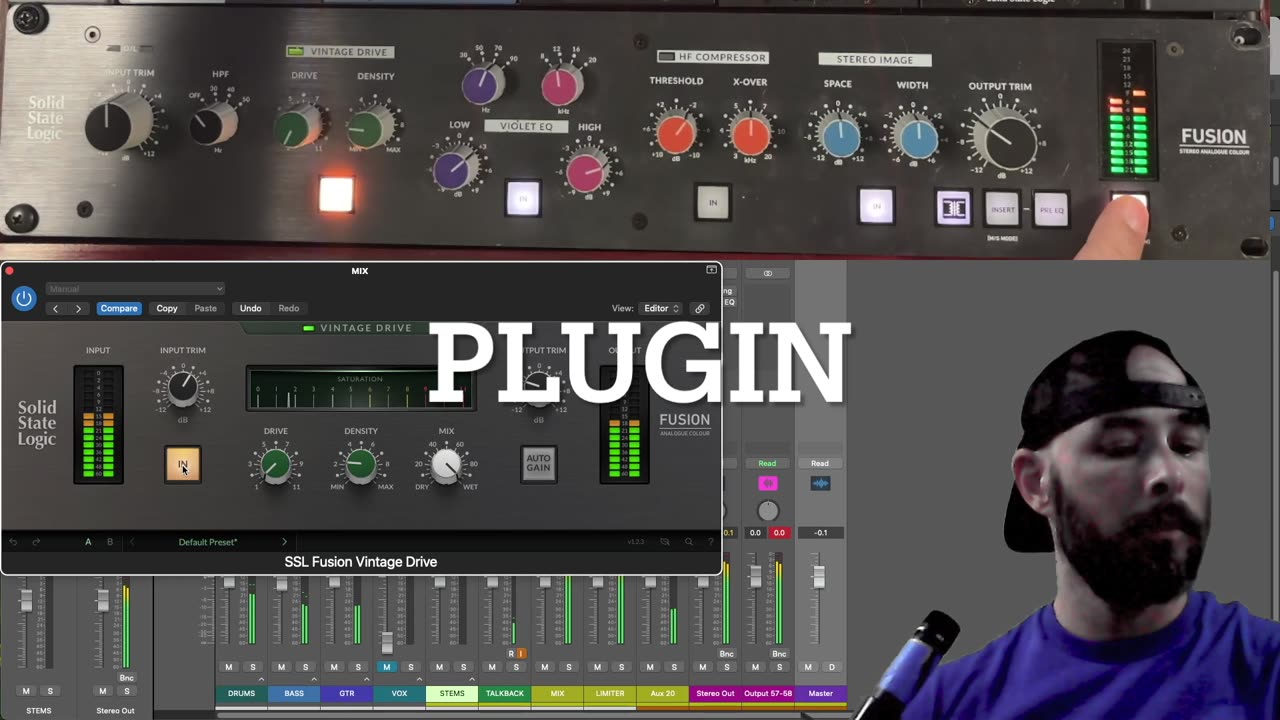The width and height of the screenshot is (1280, 720).
Task: Open the search icon in plugin footer
Action: pos(688,542)
